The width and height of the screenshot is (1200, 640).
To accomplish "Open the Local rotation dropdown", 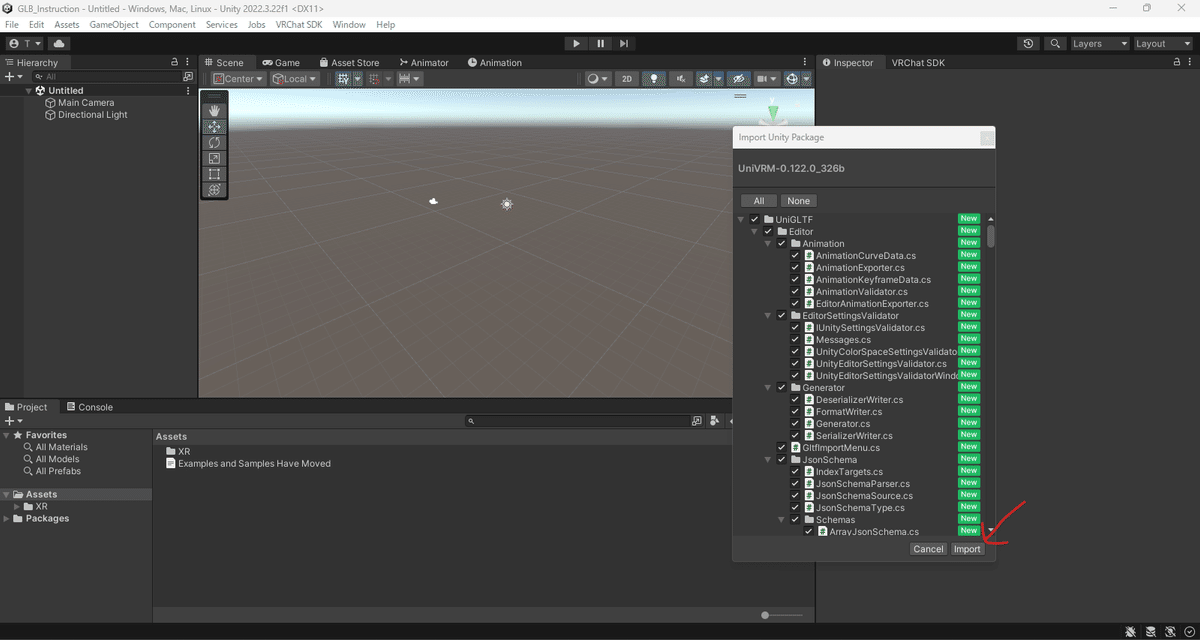I will coord(294,79).
